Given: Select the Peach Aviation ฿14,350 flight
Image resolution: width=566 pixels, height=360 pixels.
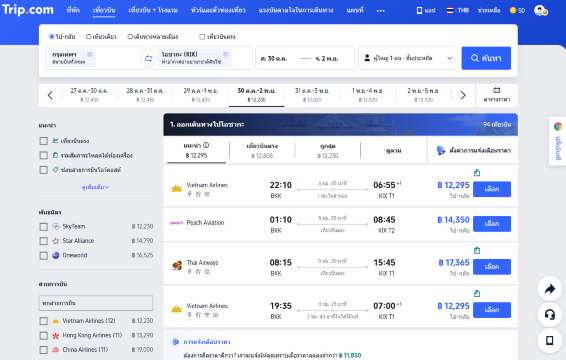Looking at the screenshot, I should [x=492, y=224].
